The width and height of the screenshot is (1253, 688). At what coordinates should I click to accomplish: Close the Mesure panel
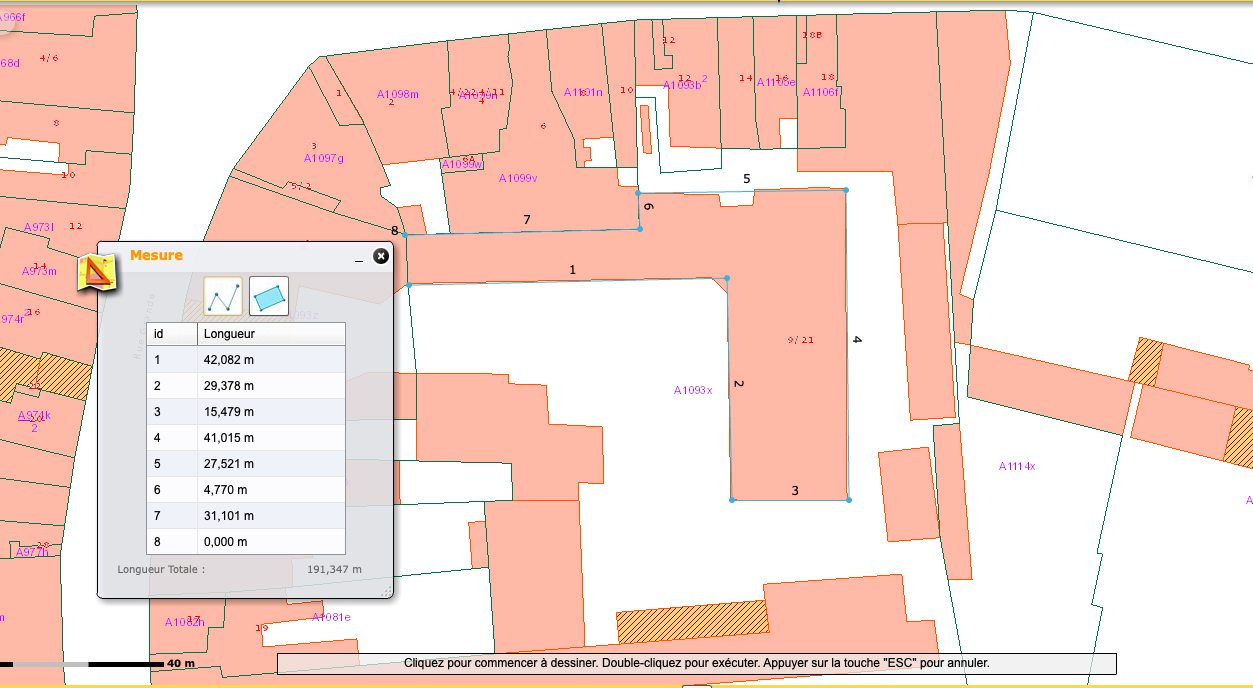tap(380, 256)
